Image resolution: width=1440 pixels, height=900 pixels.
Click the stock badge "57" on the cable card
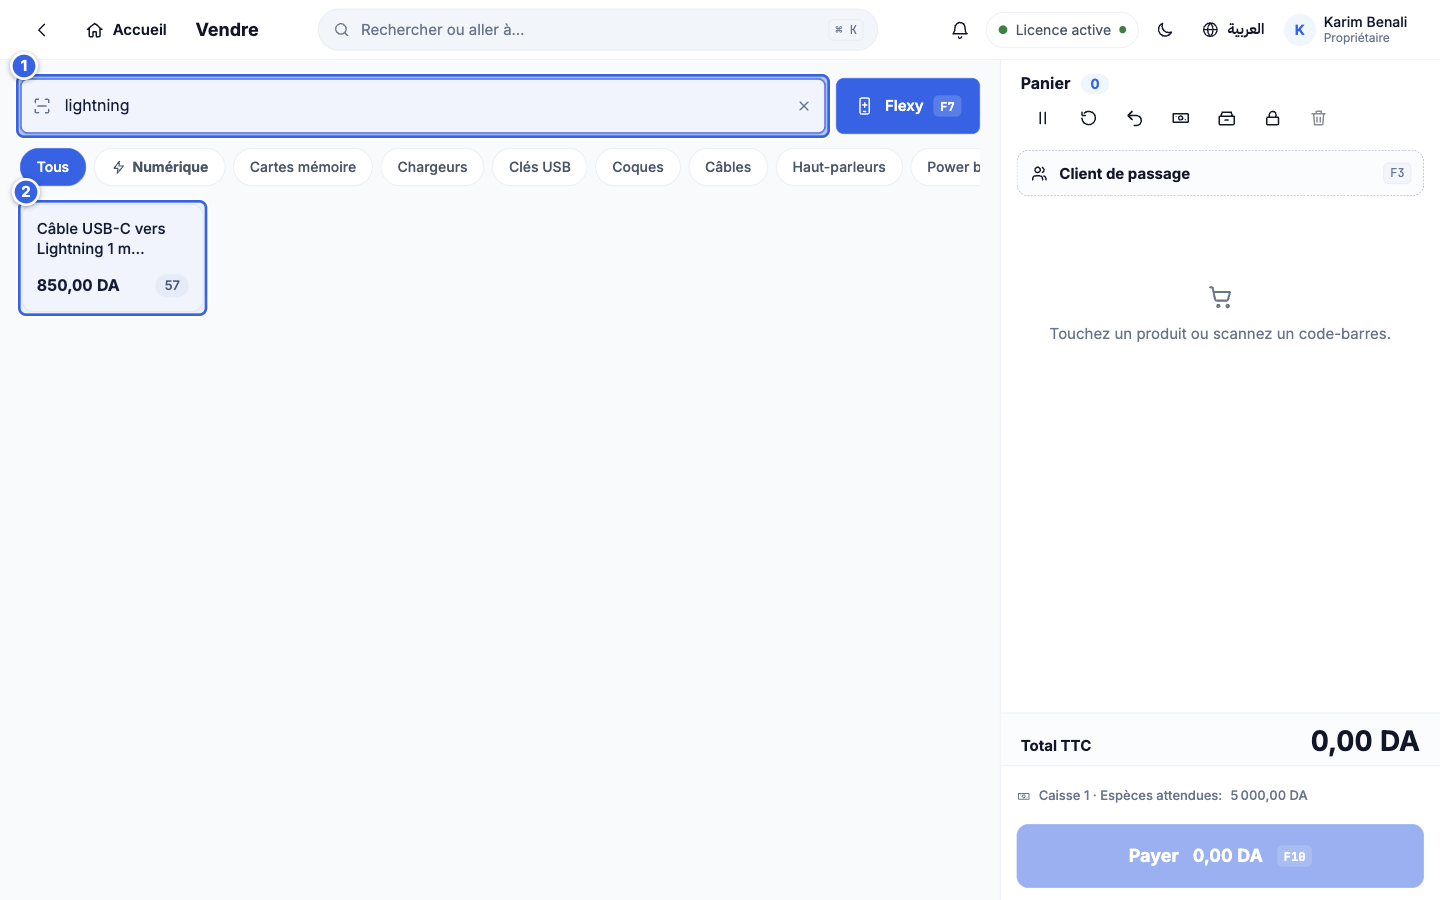(x=172, y=286)
